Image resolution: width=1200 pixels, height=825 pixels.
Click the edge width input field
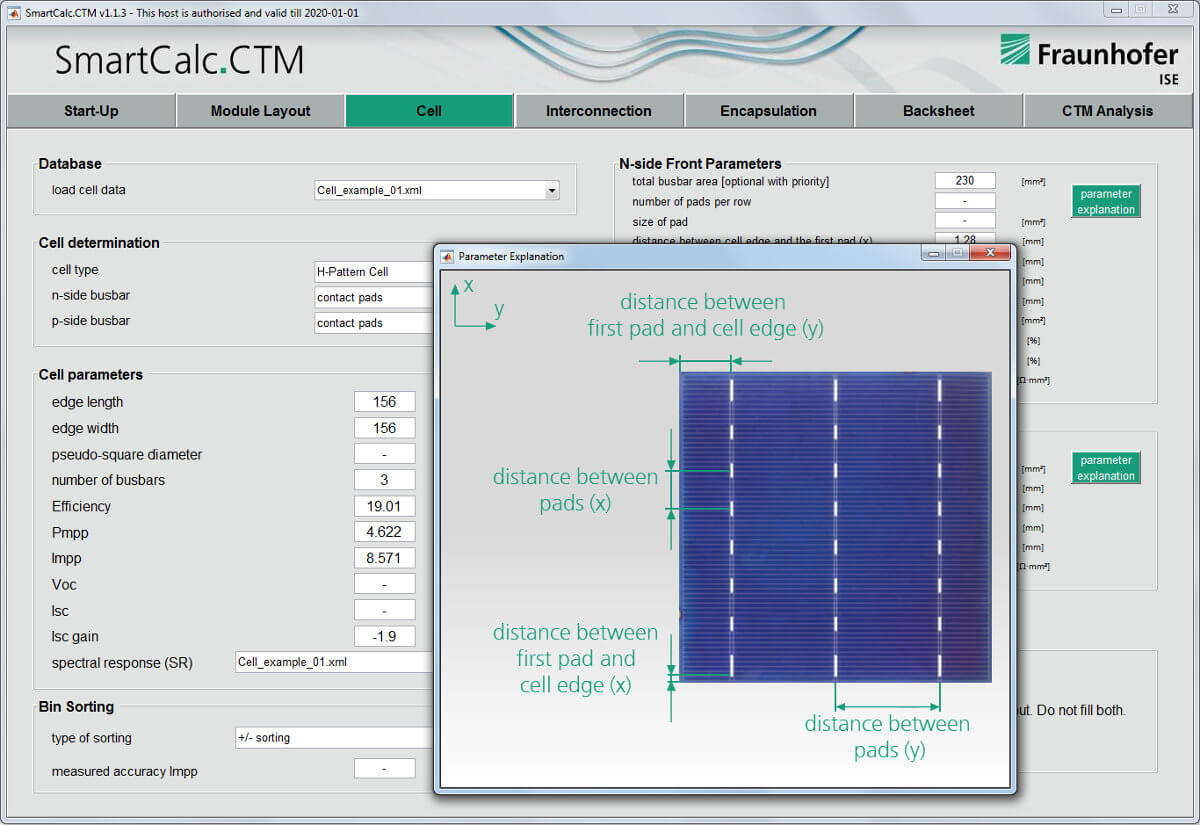point(384,428)
